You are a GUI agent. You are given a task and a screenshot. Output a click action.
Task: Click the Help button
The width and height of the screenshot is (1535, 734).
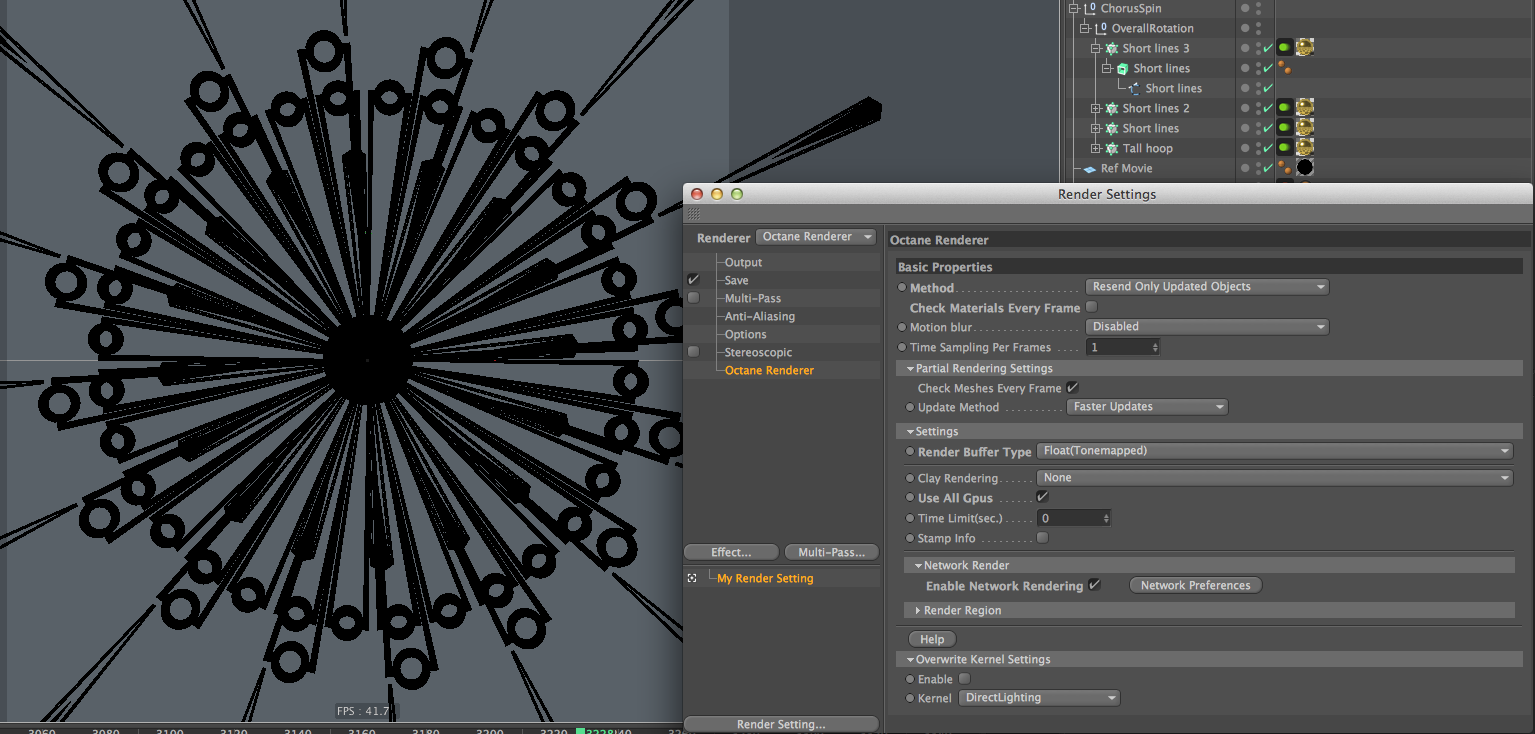coord(932,639)
